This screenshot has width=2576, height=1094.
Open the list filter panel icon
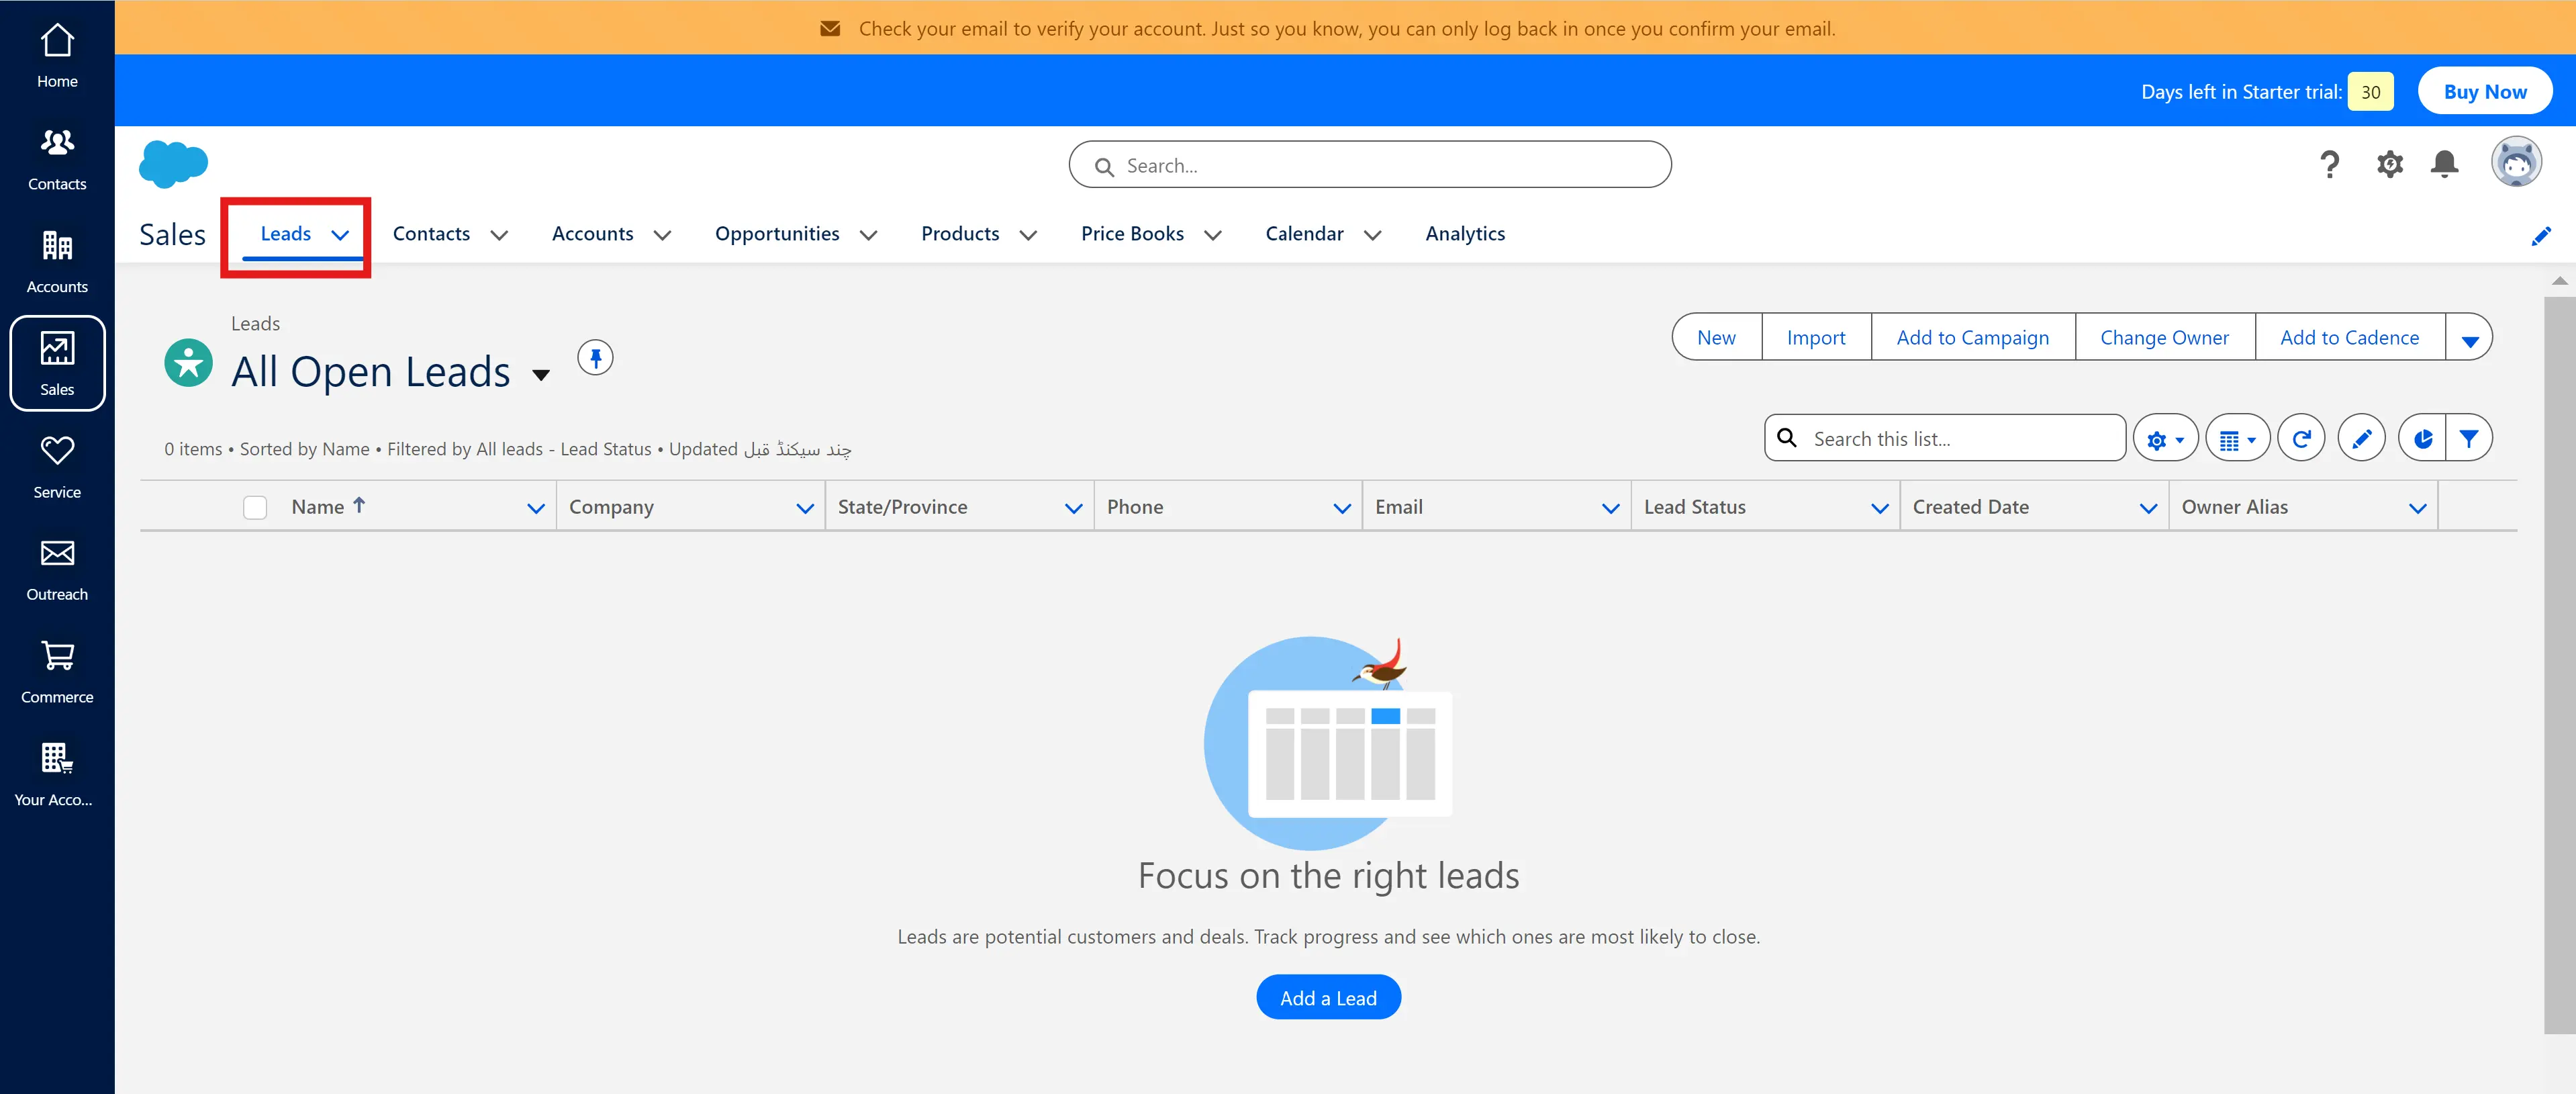2468,439
